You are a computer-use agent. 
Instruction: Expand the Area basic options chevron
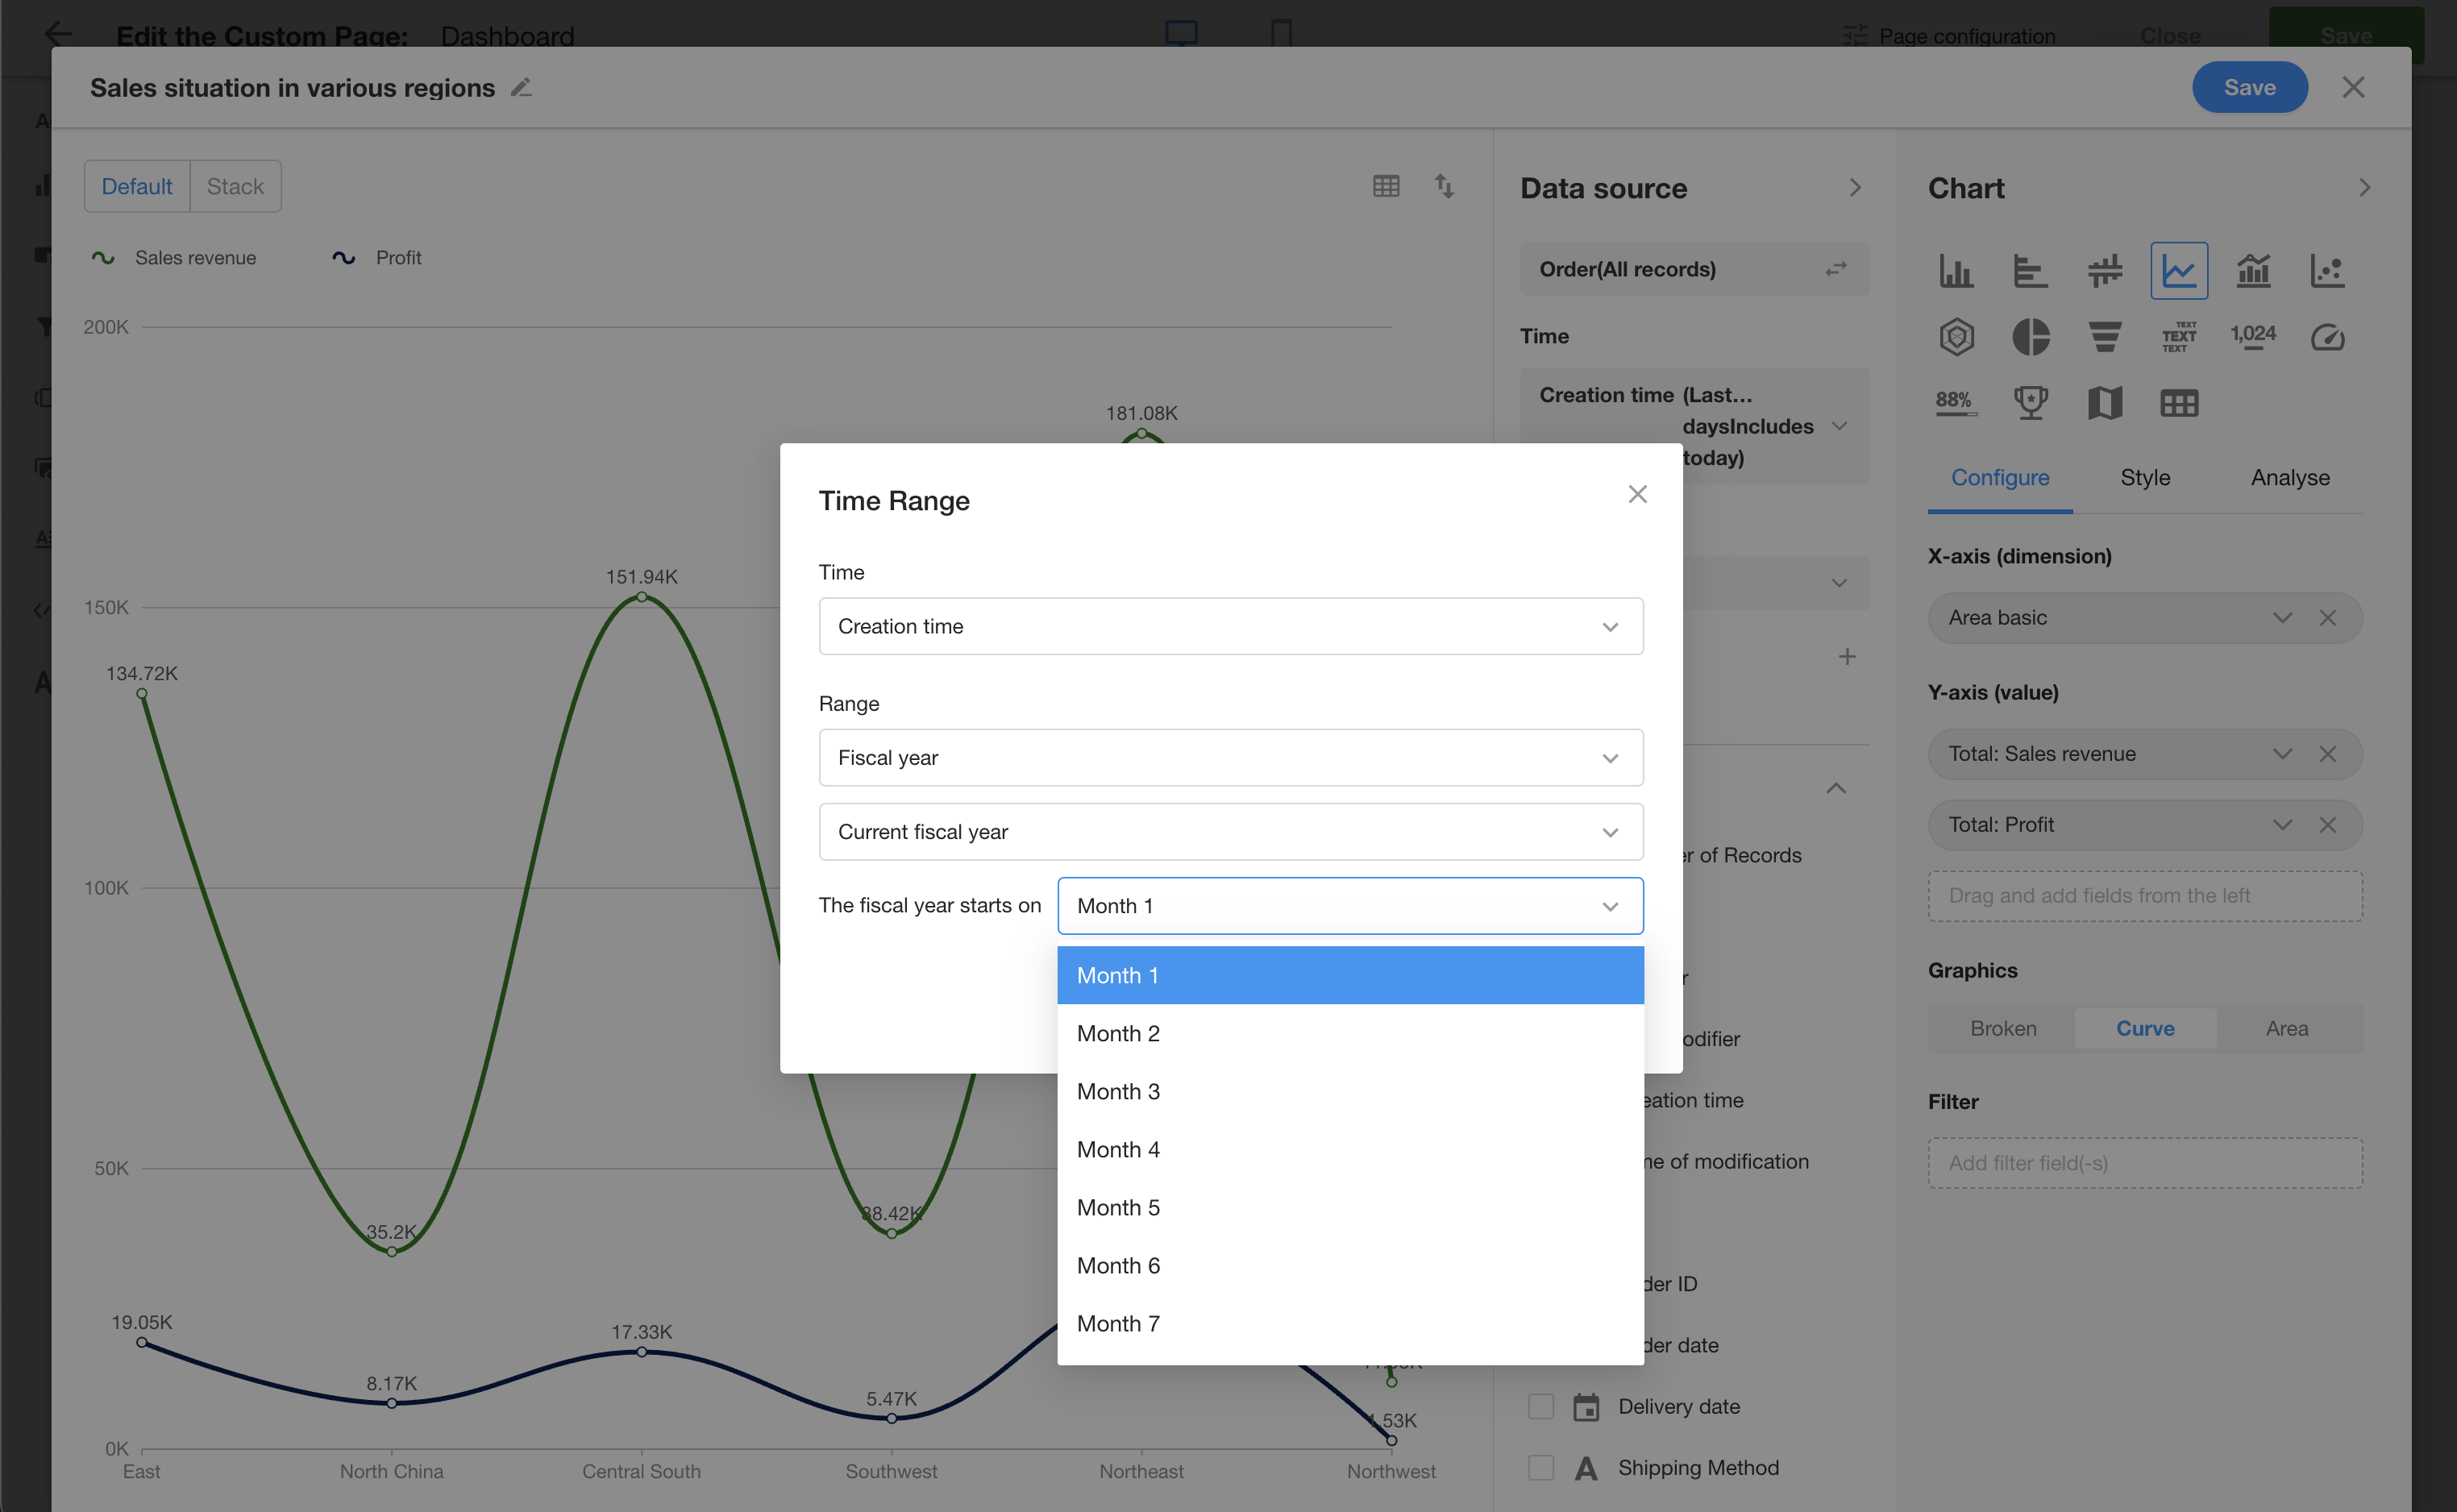point(2282,618)
